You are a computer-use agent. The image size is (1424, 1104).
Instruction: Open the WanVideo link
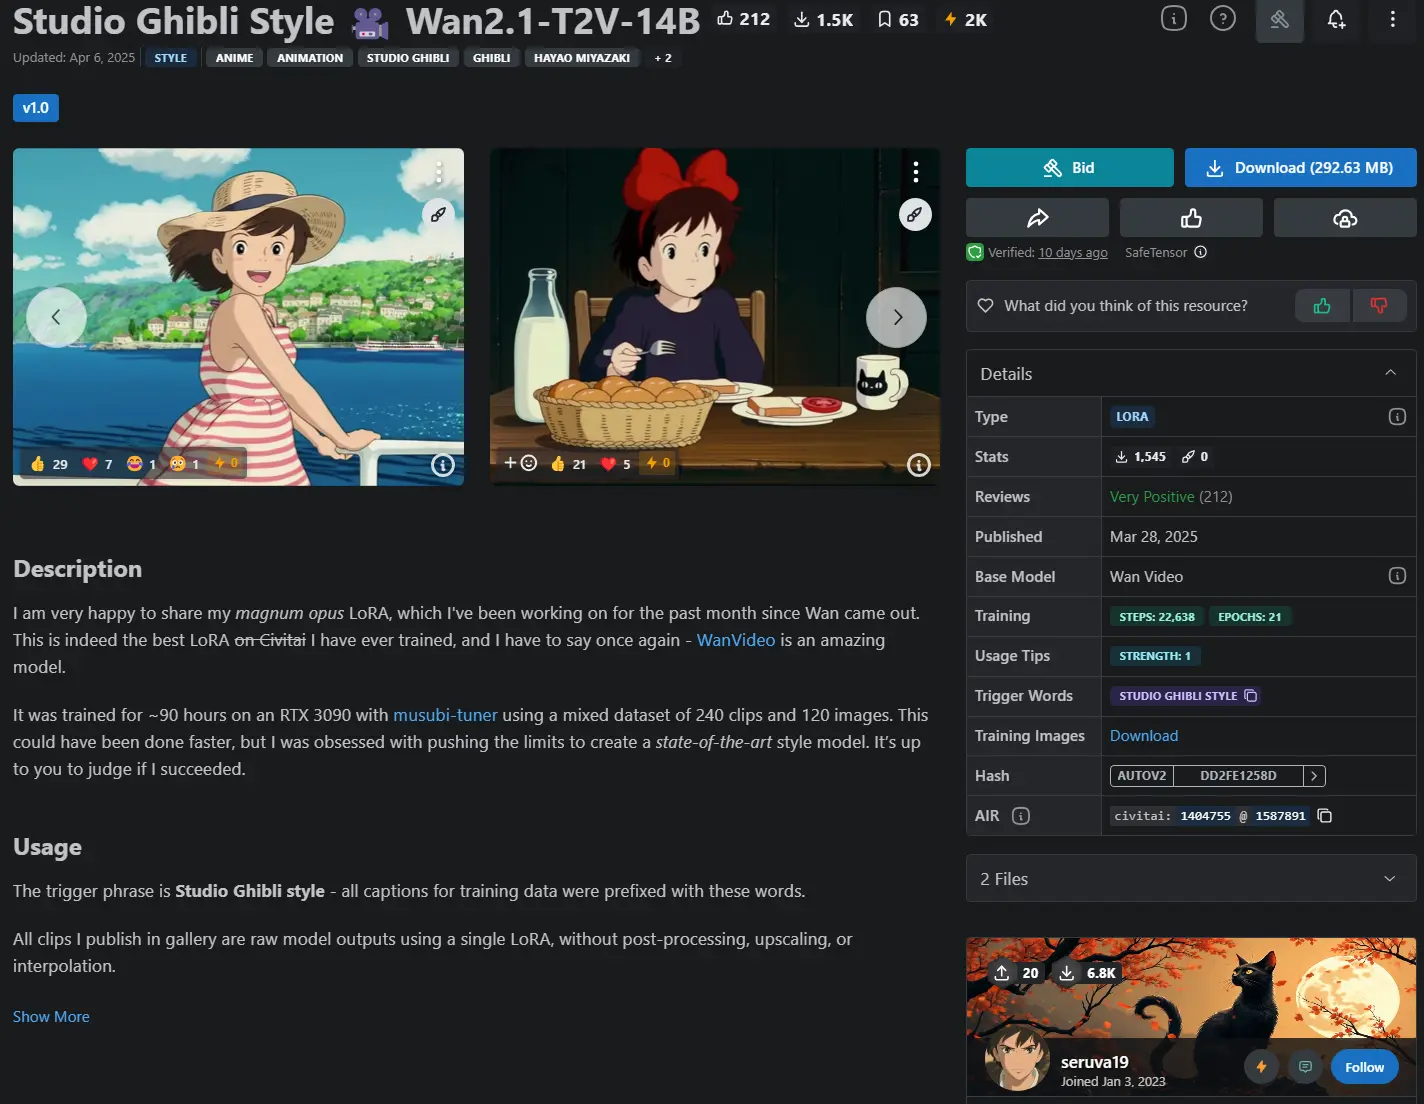coord(736,640)
